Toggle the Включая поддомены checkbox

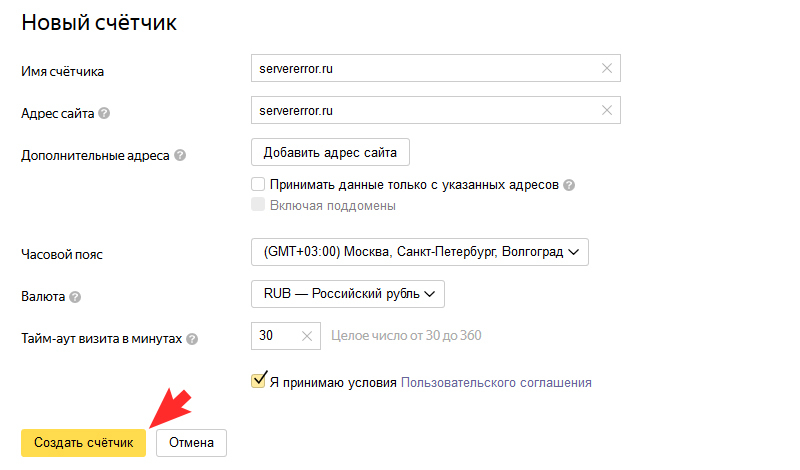tap(258, 205)
